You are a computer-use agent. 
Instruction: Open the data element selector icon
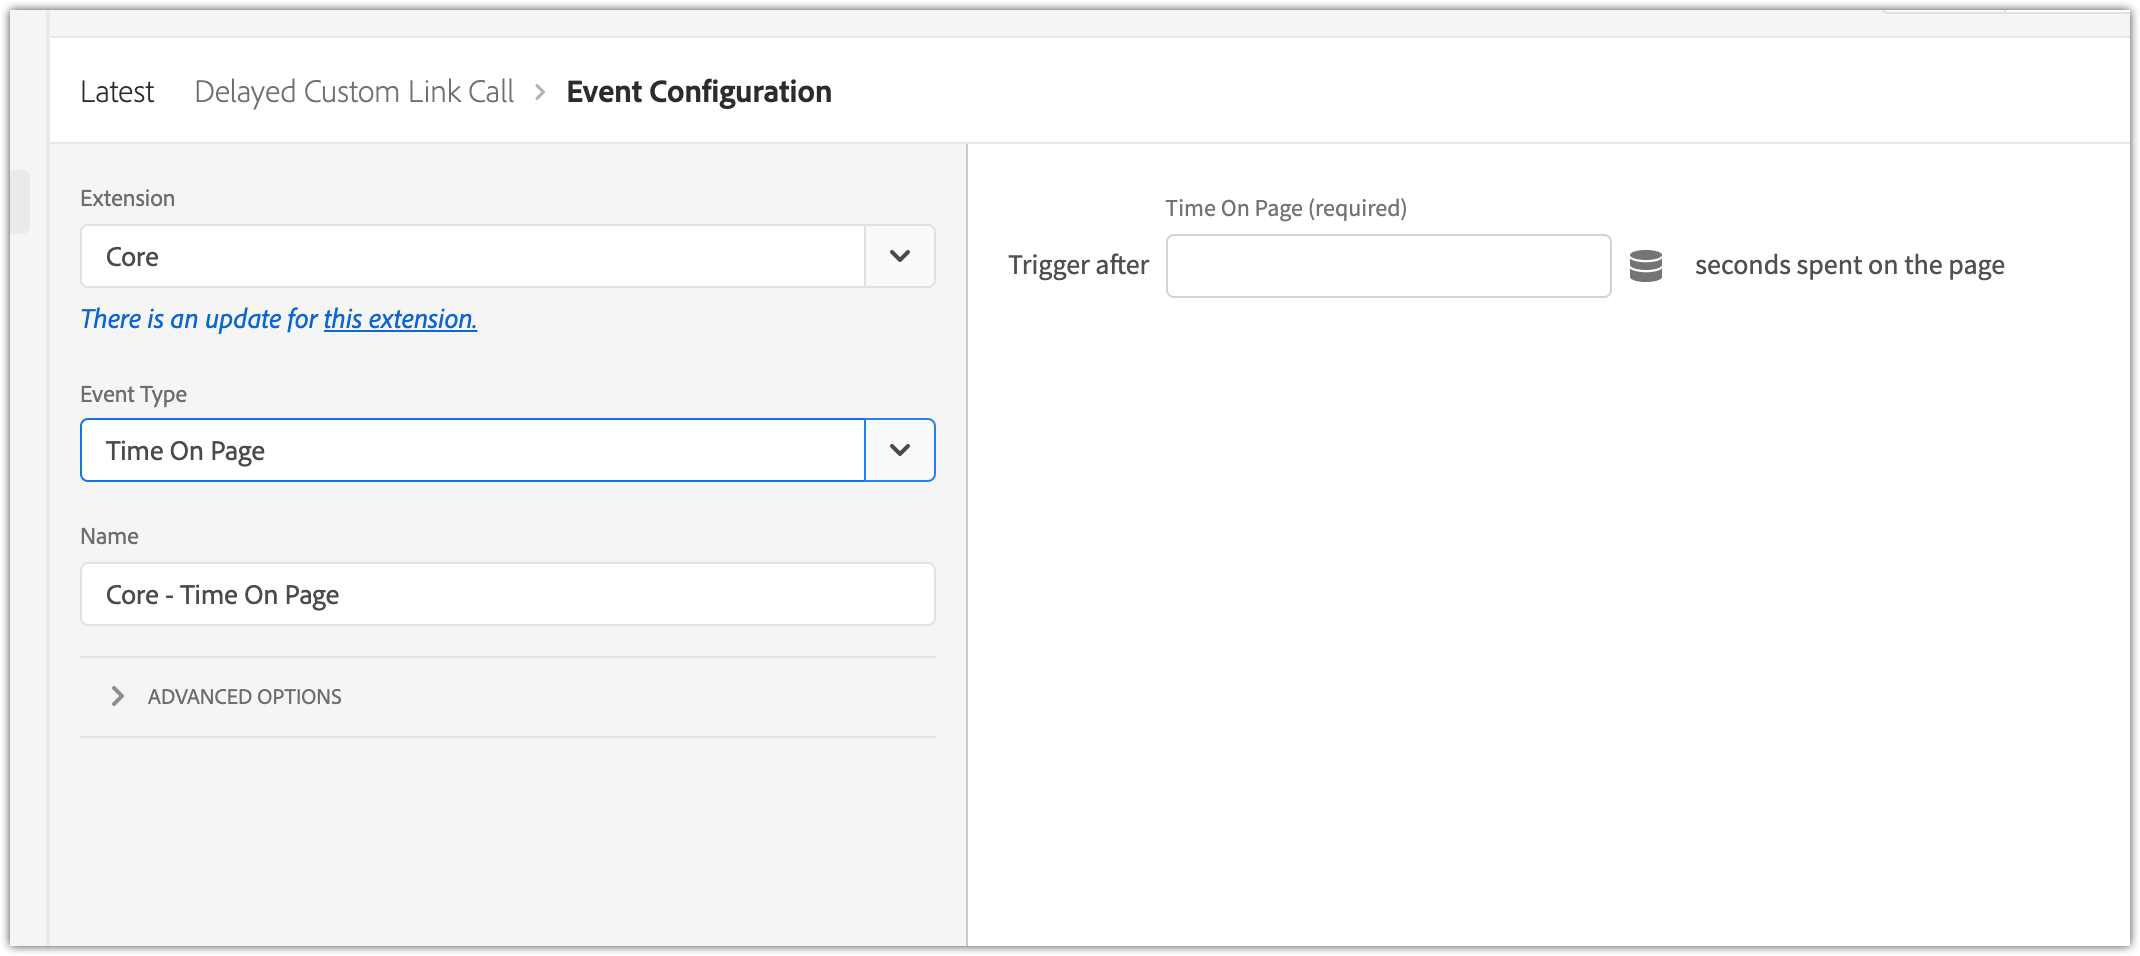(x=1645, y=266)
